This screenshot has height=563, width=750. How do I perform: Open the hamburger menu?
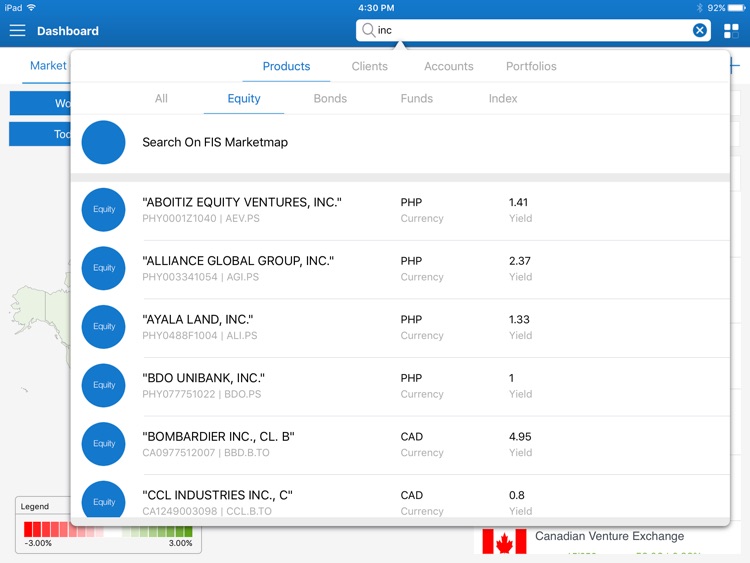coord(17,31)
